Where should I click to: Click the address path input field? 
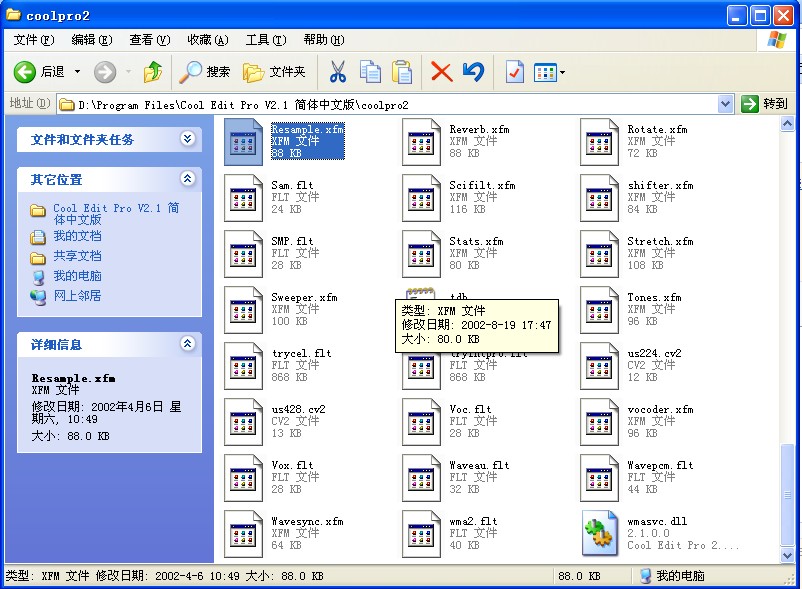(x=389, y=105)
